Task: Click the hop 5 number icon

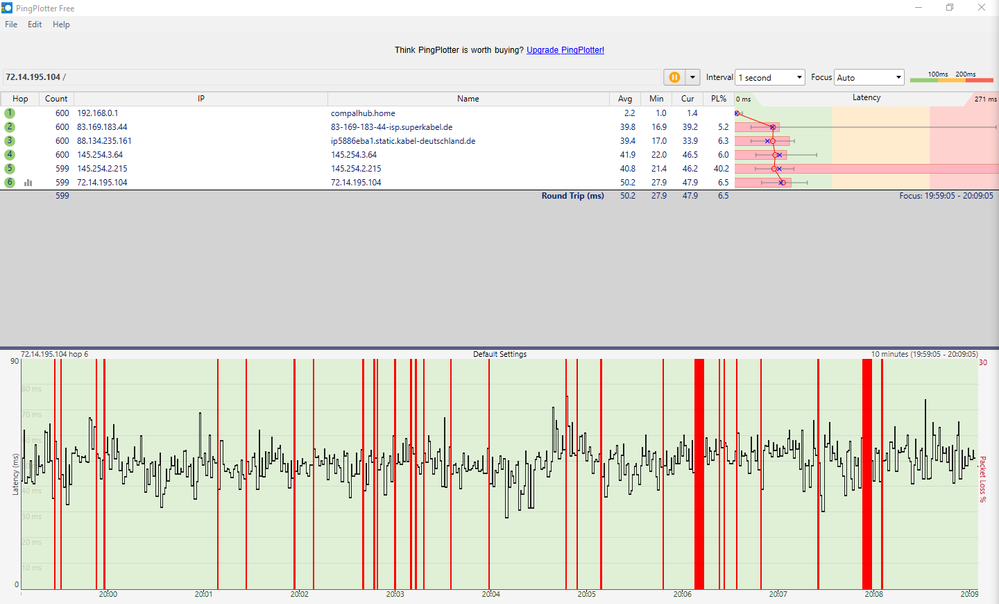Action: pos(10,169)
